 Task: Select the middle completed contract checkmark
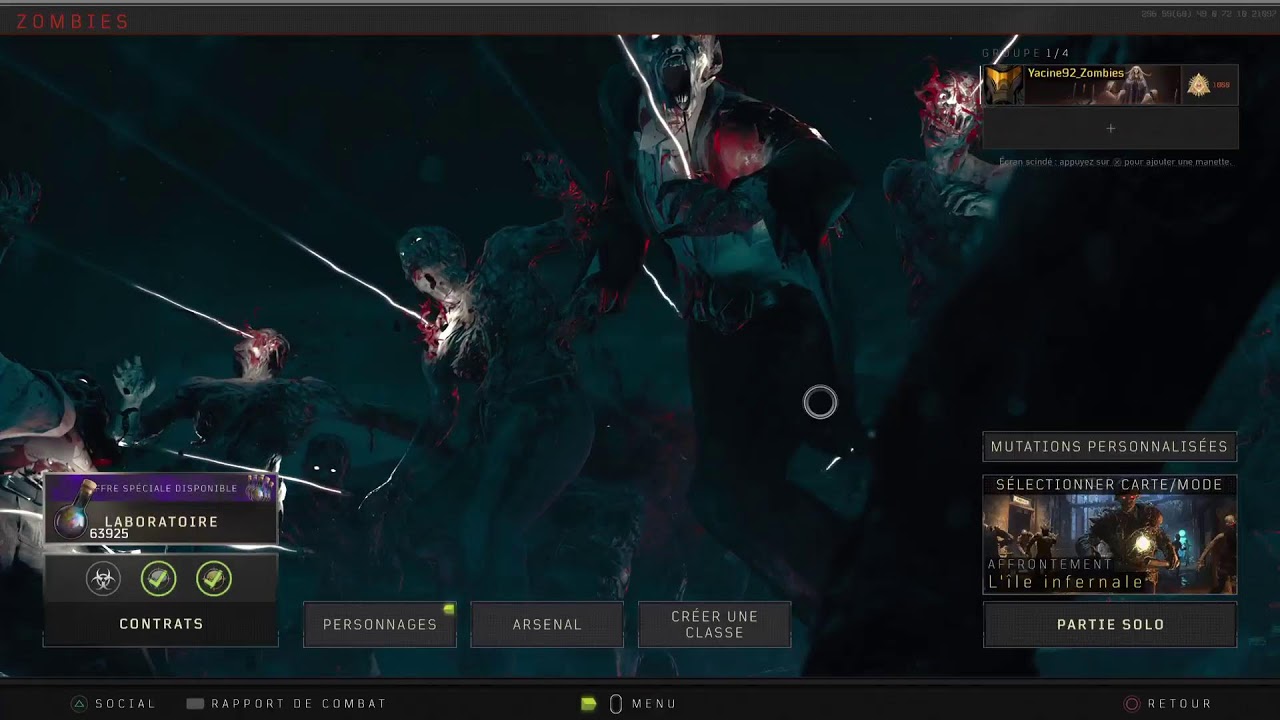[x=158, y=578]
